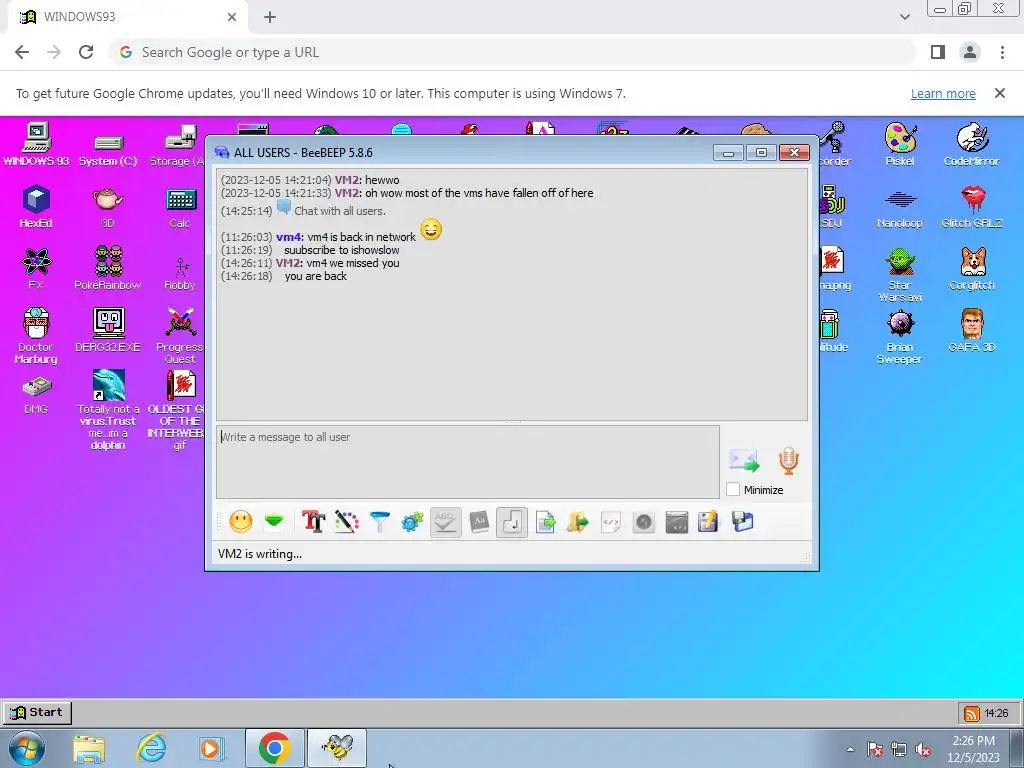Open the Nanoloop desktop icon

[900, 208]
